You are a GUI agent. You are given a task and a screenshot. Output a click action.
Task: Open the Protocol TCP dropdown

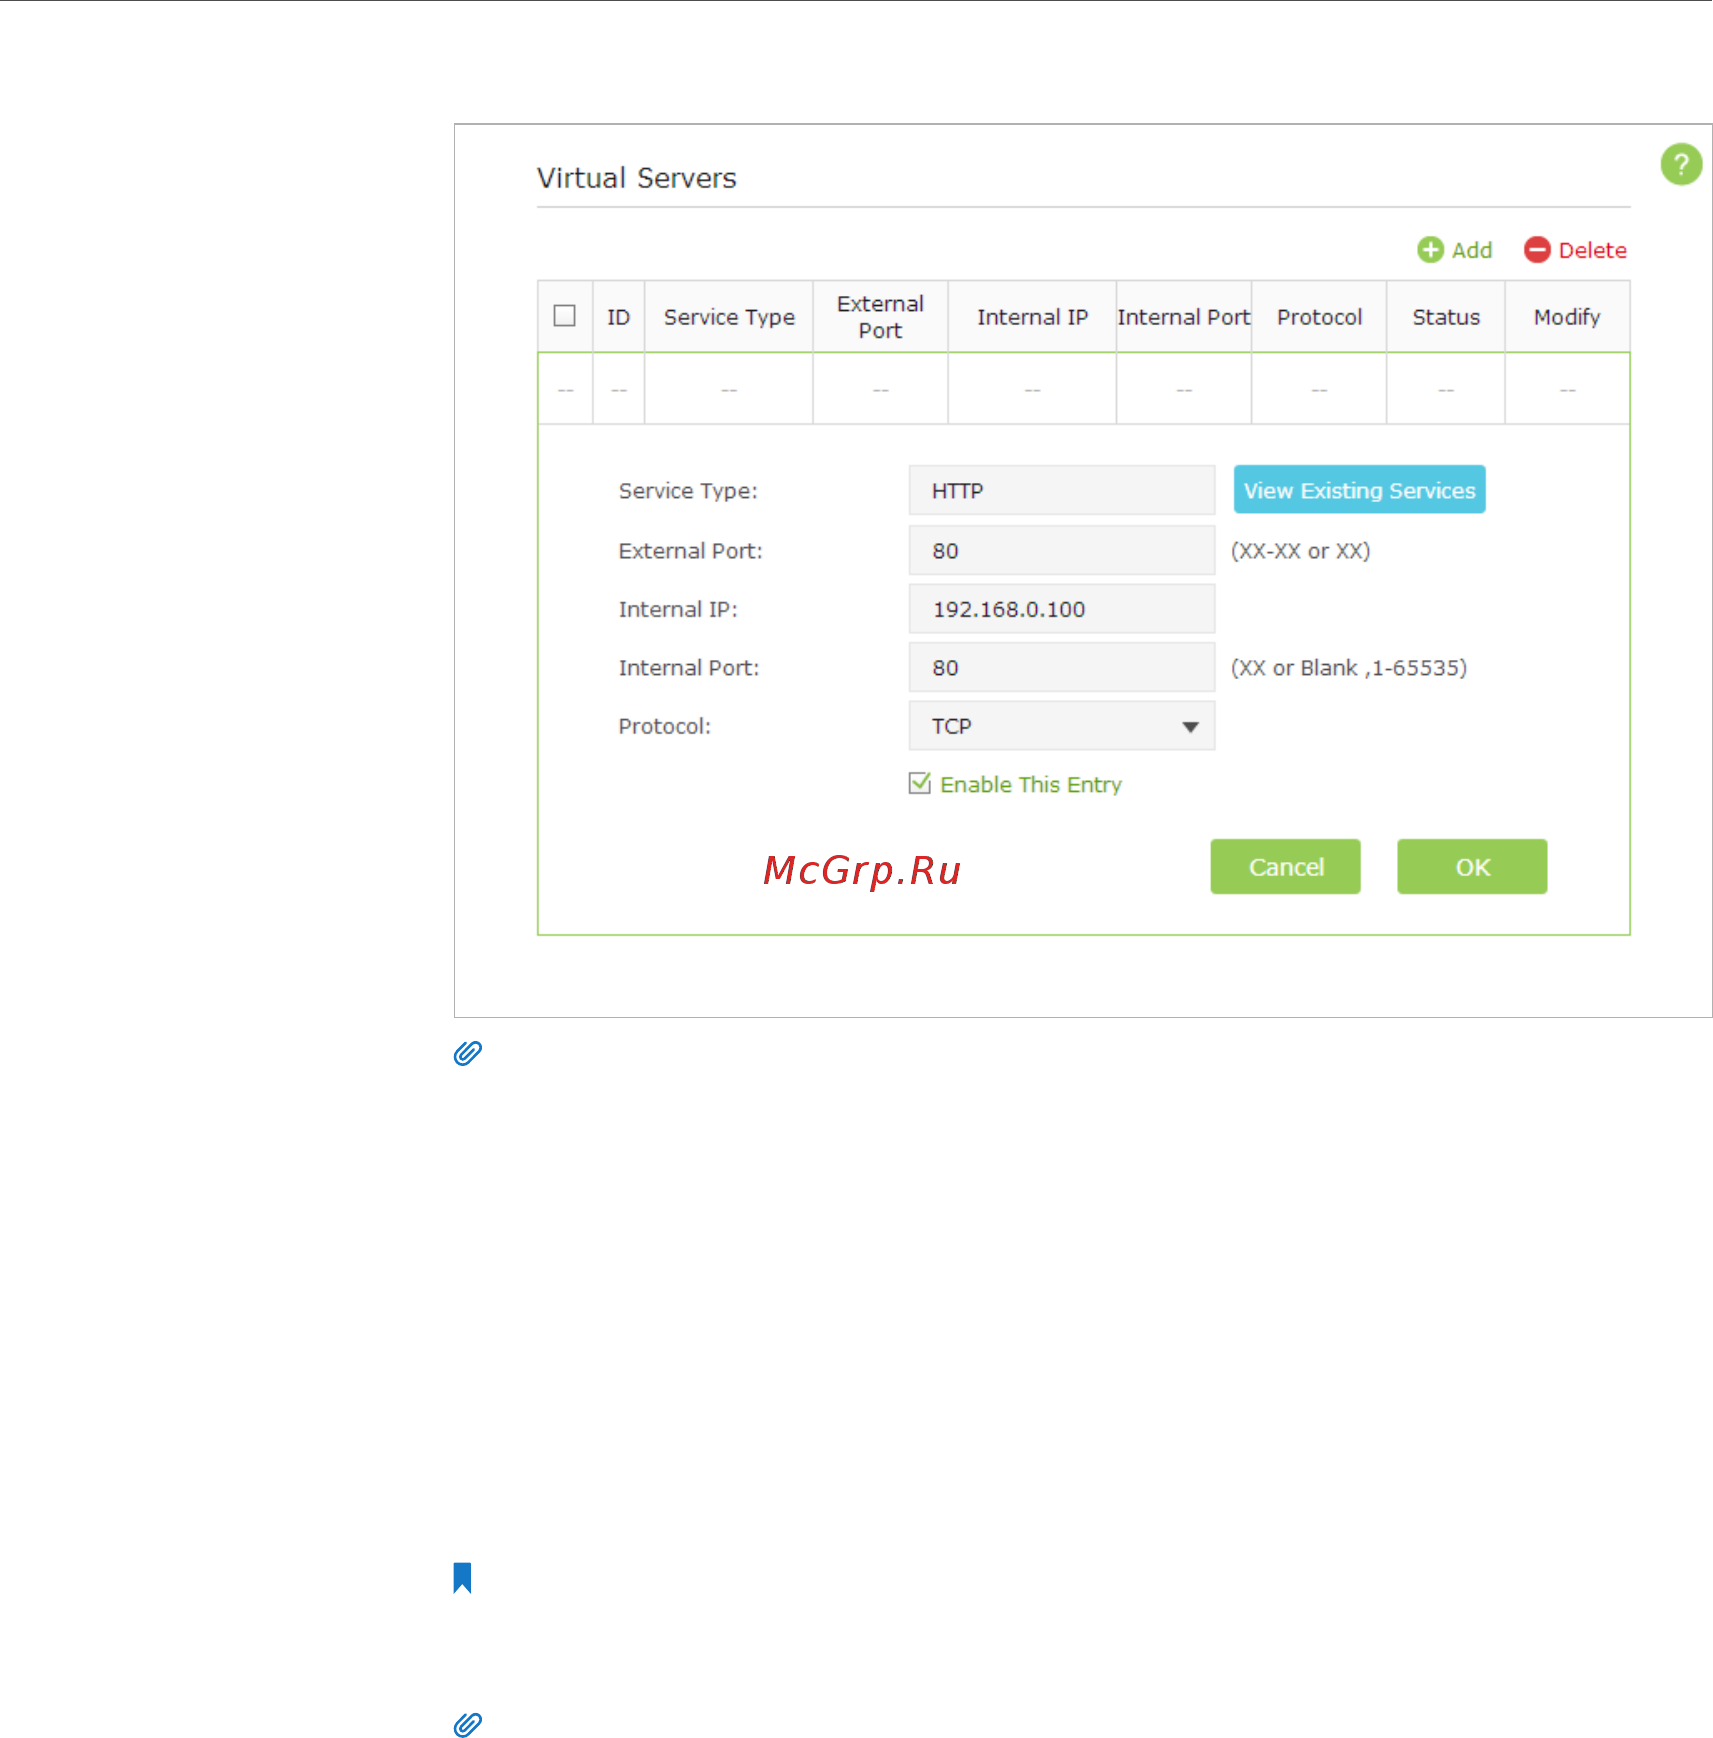(1061, 726)
